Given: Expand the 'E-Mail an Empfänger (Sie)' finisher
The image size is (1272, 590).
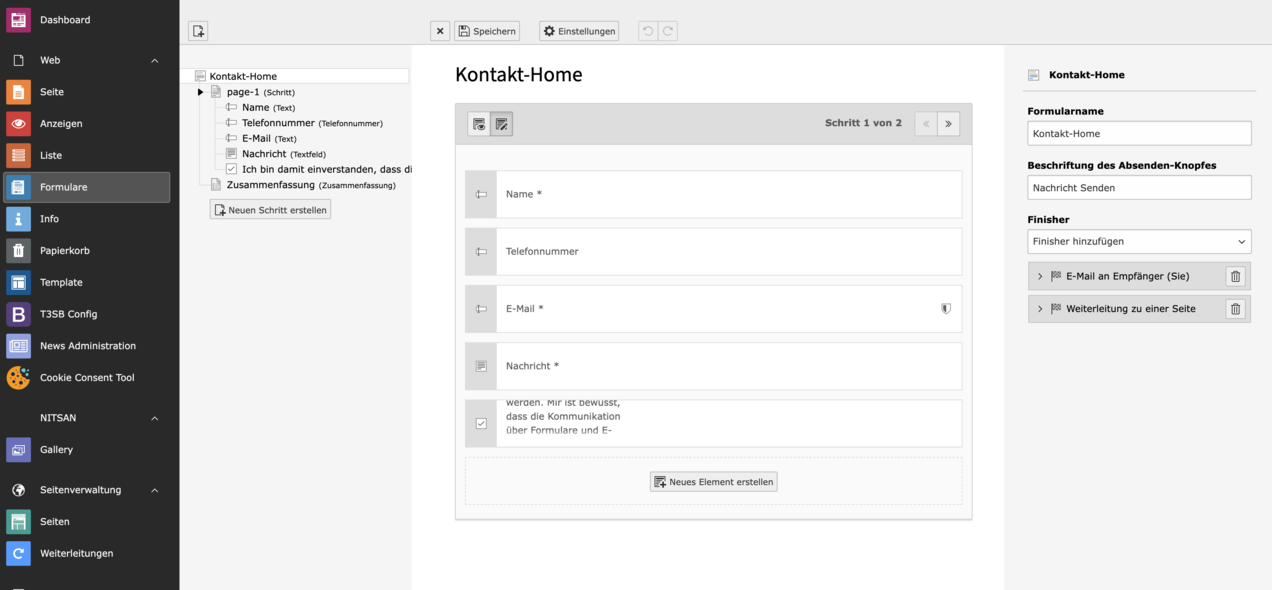Looking at the screenshot, I should tap(1040, 276).
